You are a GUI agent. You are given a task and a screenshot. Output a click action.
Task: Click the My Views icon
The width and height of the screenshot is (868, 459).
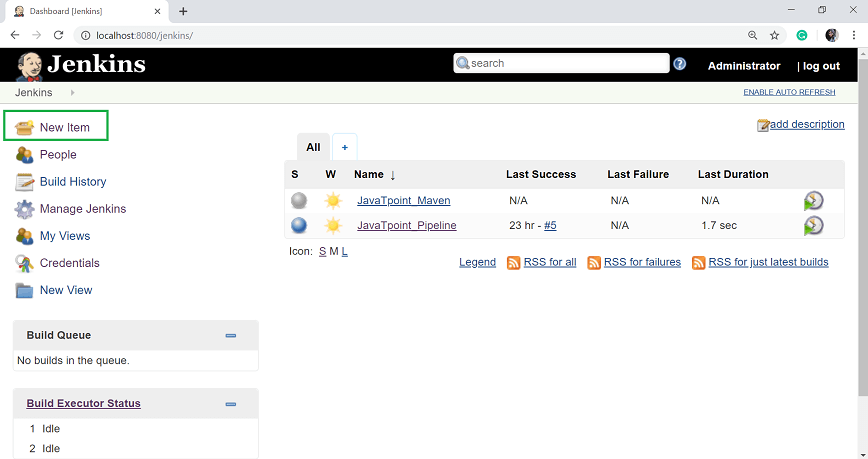(x=24, y=236)
